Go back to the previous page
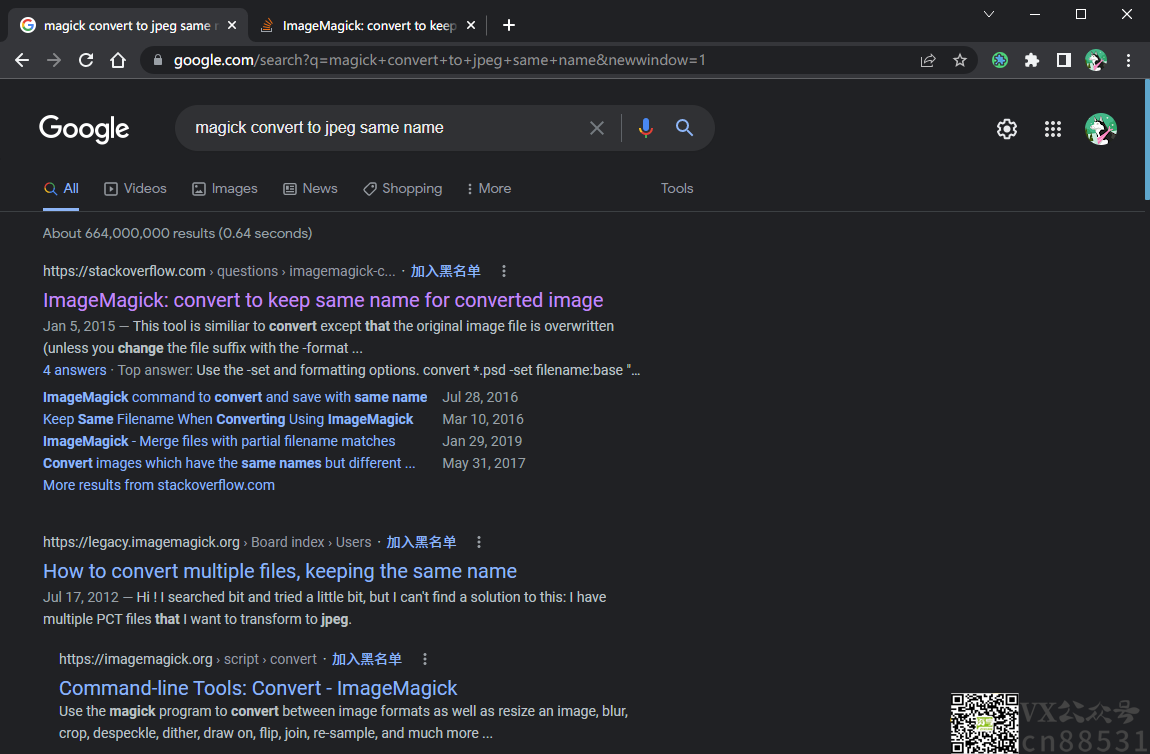The height and width of the screenshot is (754, 1150). point(22,60)
